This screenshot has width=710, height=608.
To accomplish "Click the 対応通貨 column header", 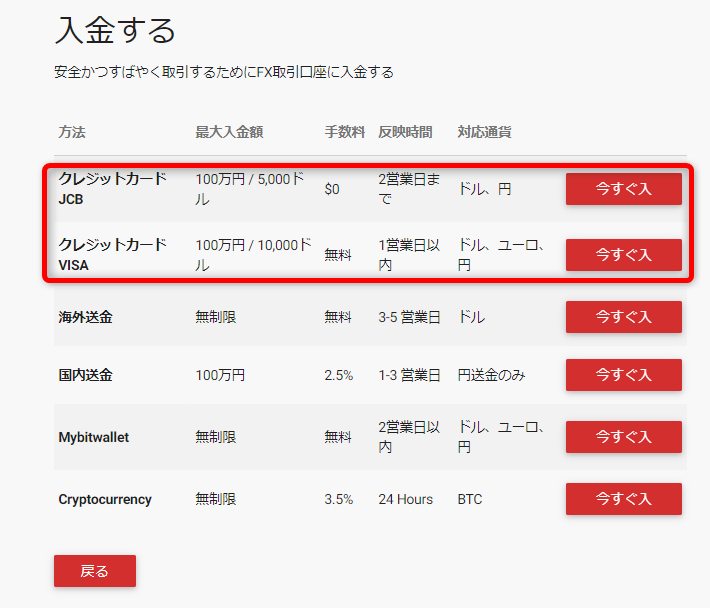I will (x=484, y=133).
